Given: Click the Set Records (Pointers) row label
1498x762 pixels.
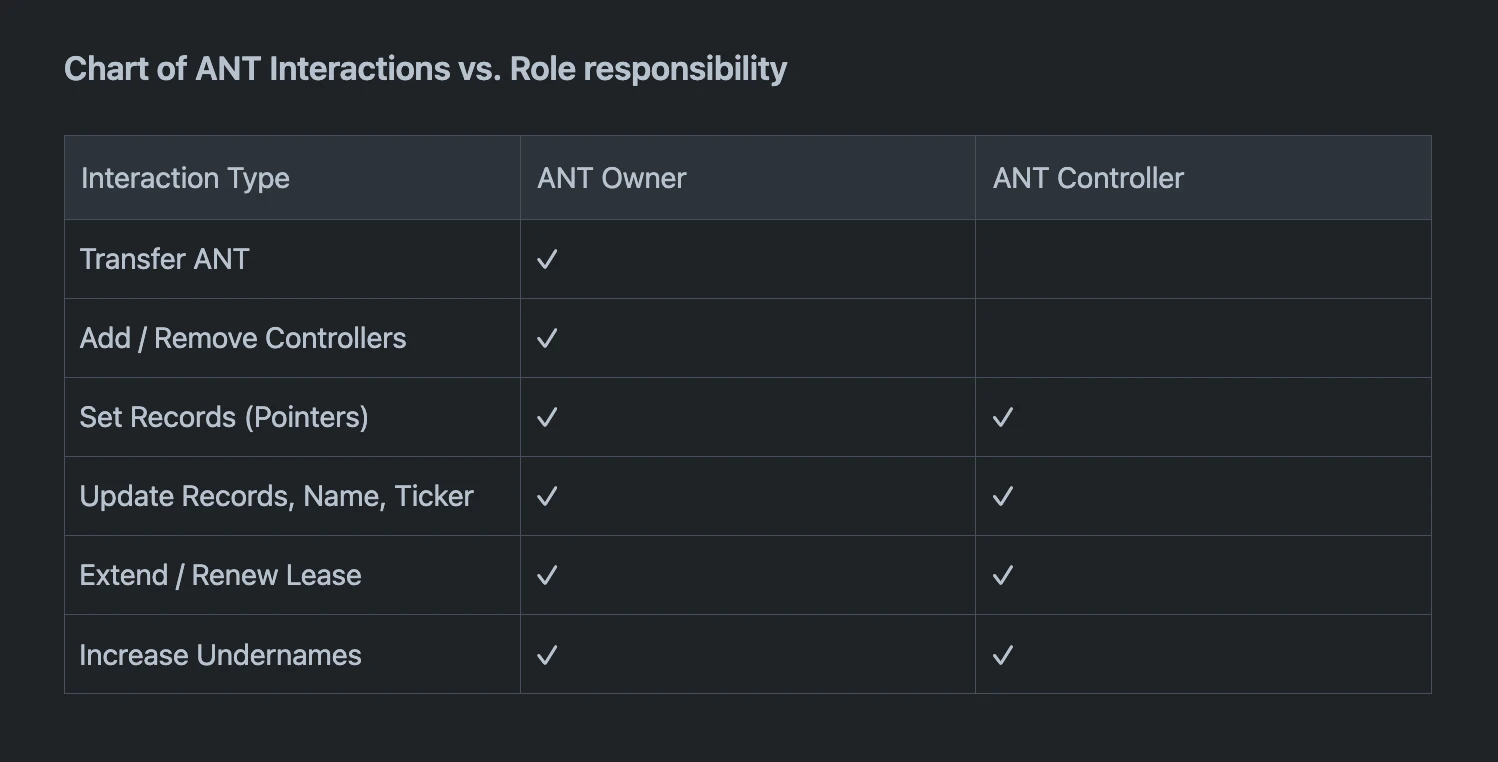Looking at the screenshot, I should (224, 417).
